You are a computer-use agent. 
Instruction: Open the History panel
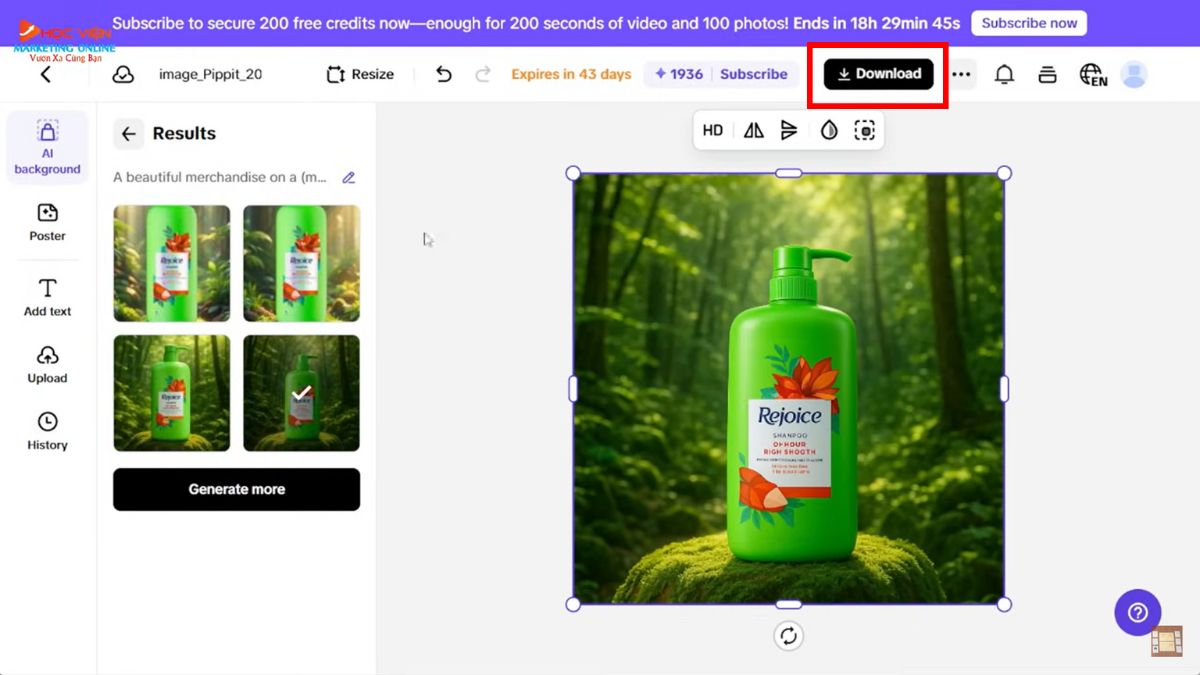point(47,431)
